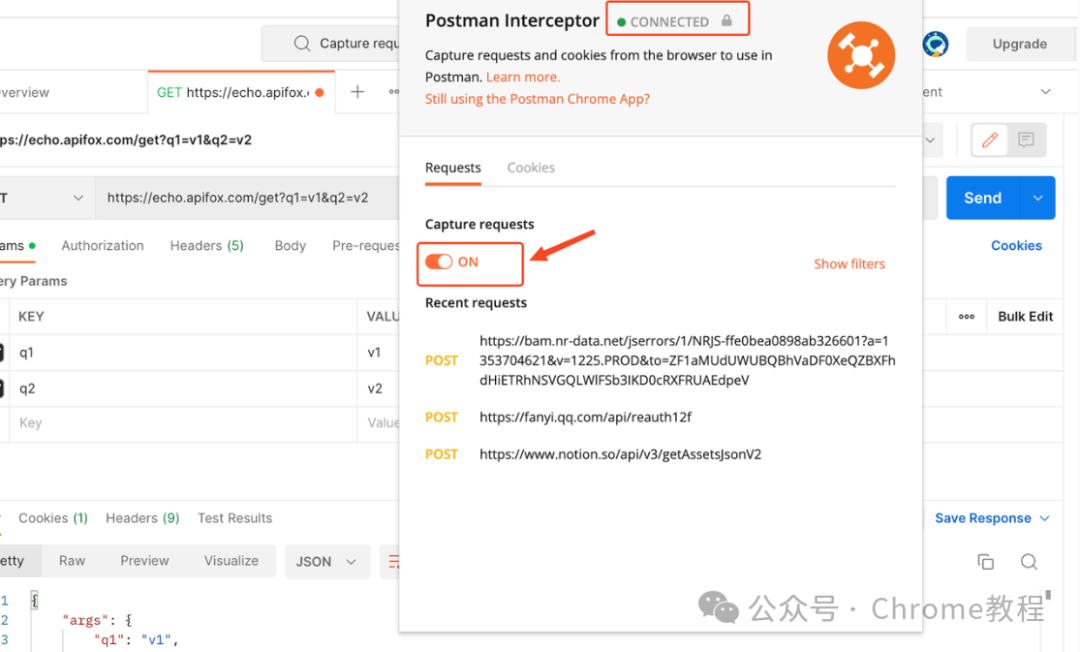Click the 'Still using the Postman Chrome App?' link
Image resolution: width=1080 pixels, height=652 pixels.
coord(537,99)
